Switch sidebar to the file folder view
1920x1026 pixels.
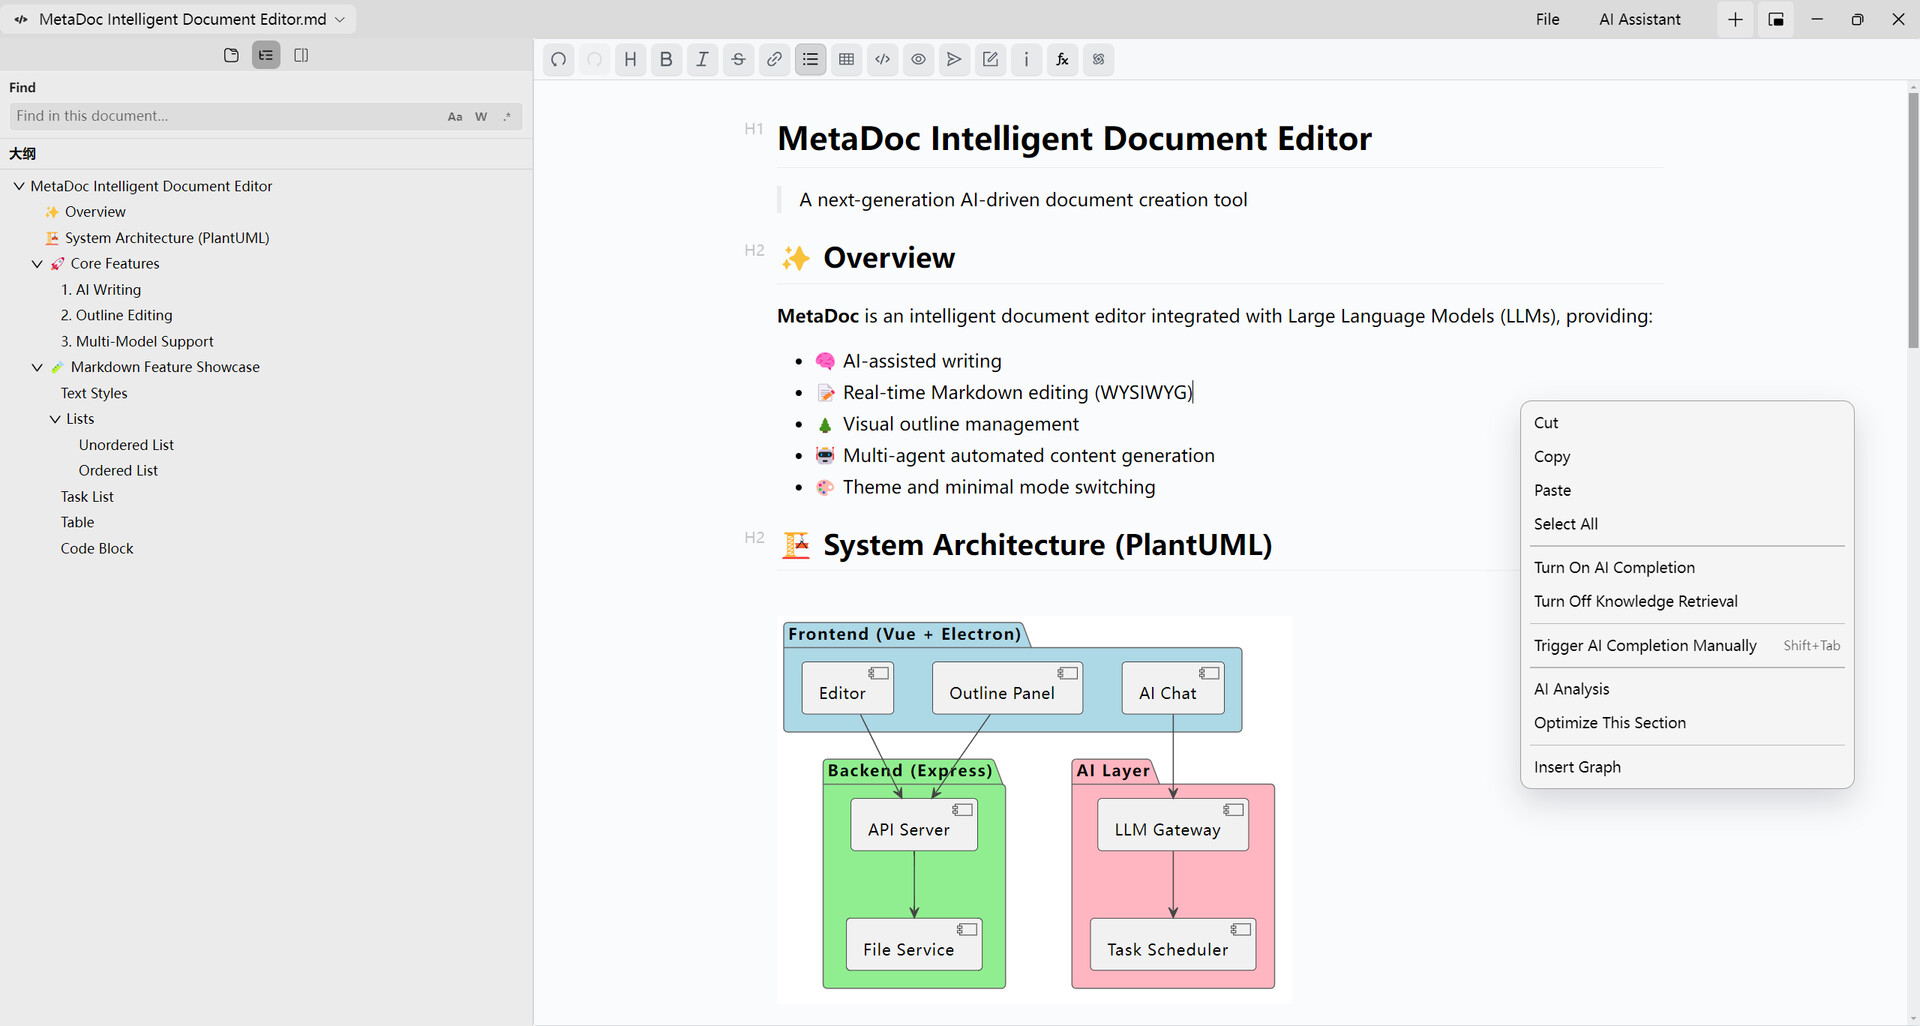point(231,55)
